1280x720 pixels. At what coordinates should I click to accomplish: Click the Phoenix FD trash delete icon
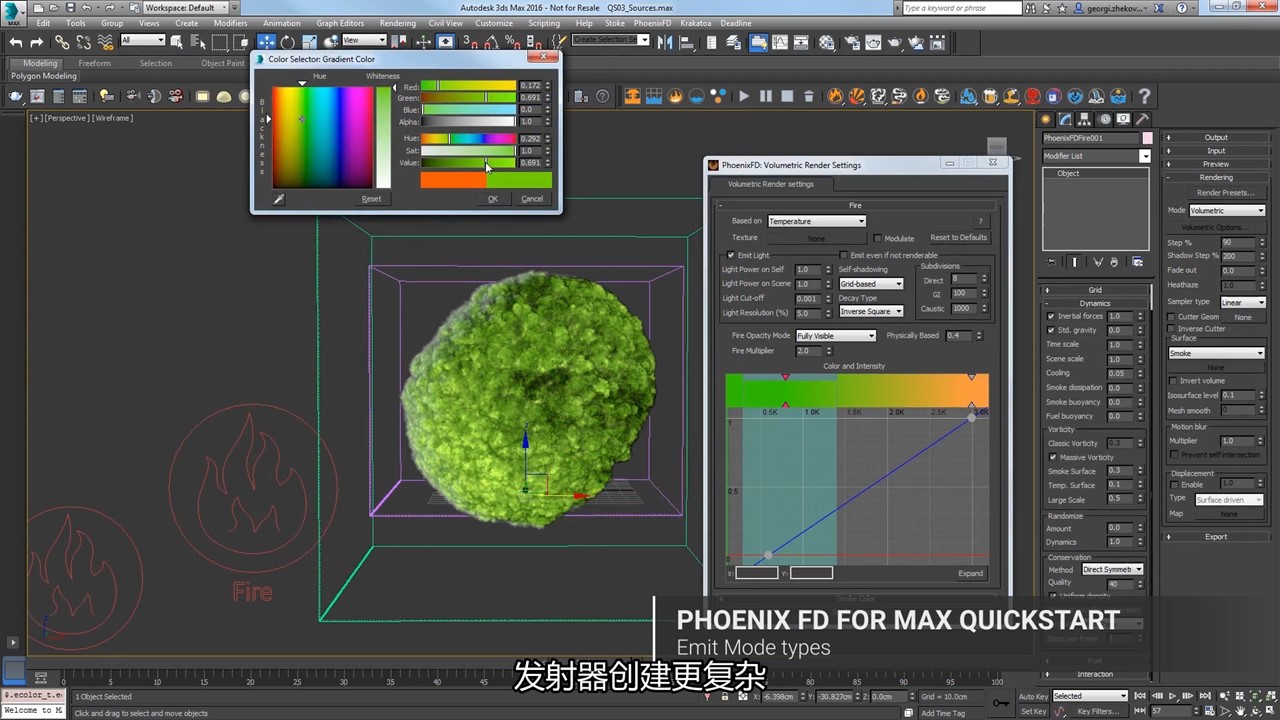809,97
